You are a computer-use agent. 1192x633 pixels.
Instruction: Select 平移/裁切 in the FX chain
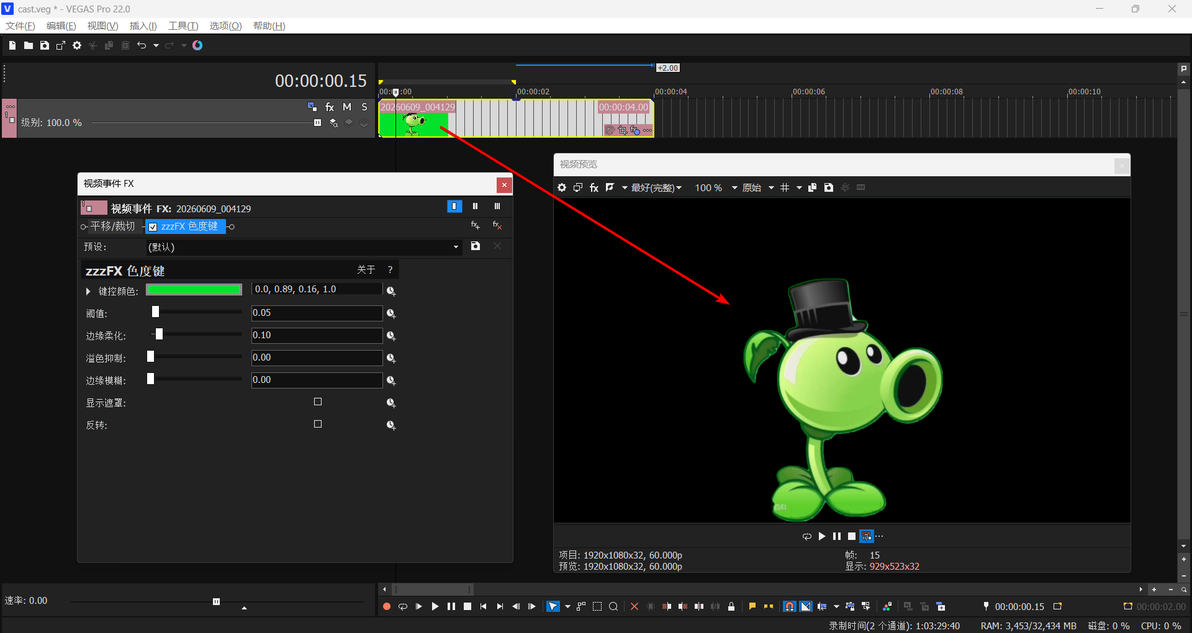[113, 226]
